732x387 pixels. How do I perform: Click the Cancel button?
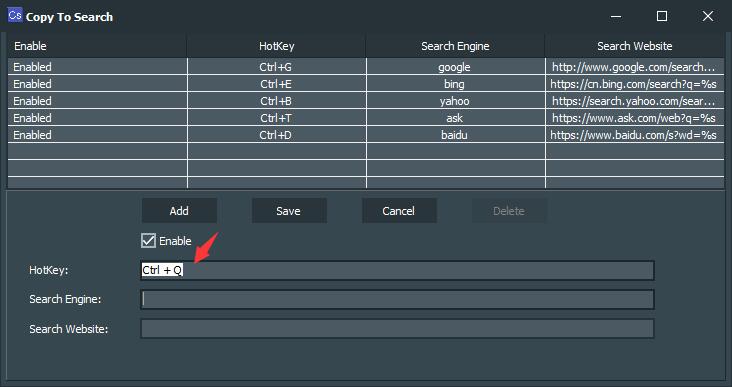click(x=399, y=211)
